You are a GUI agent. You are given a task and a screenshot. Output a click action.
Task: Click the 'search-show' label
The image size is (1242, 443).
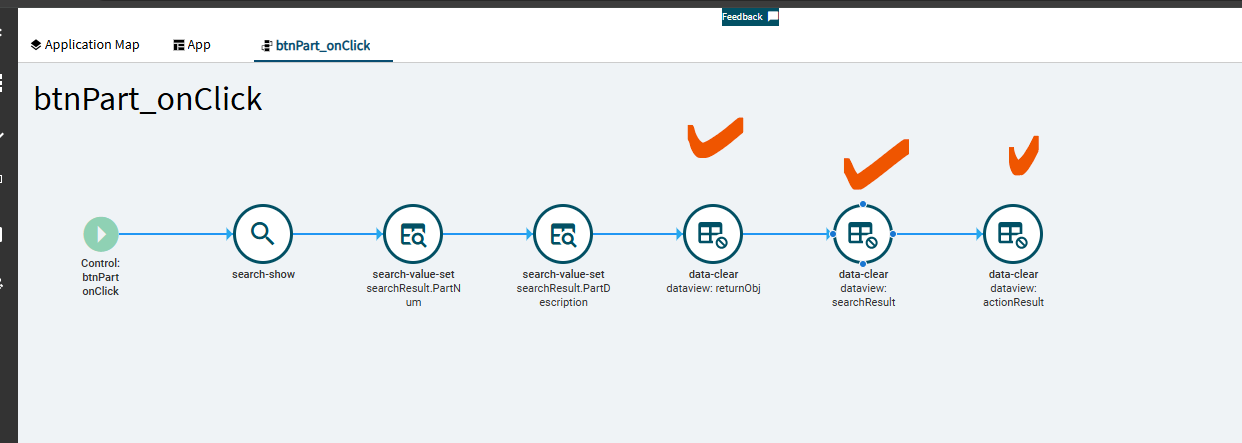coord(263,274)
